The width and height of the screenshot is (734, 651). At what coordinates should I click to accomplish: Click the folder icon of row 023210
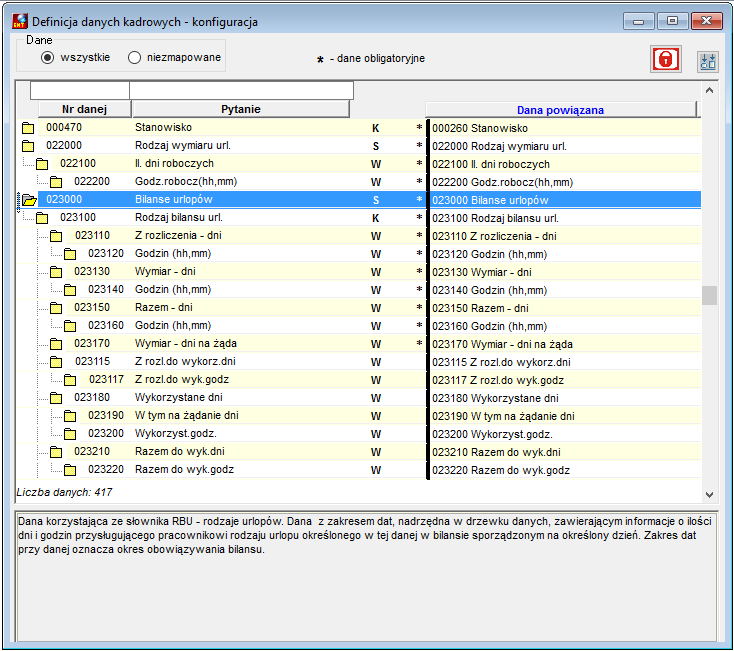pos(56,452)
